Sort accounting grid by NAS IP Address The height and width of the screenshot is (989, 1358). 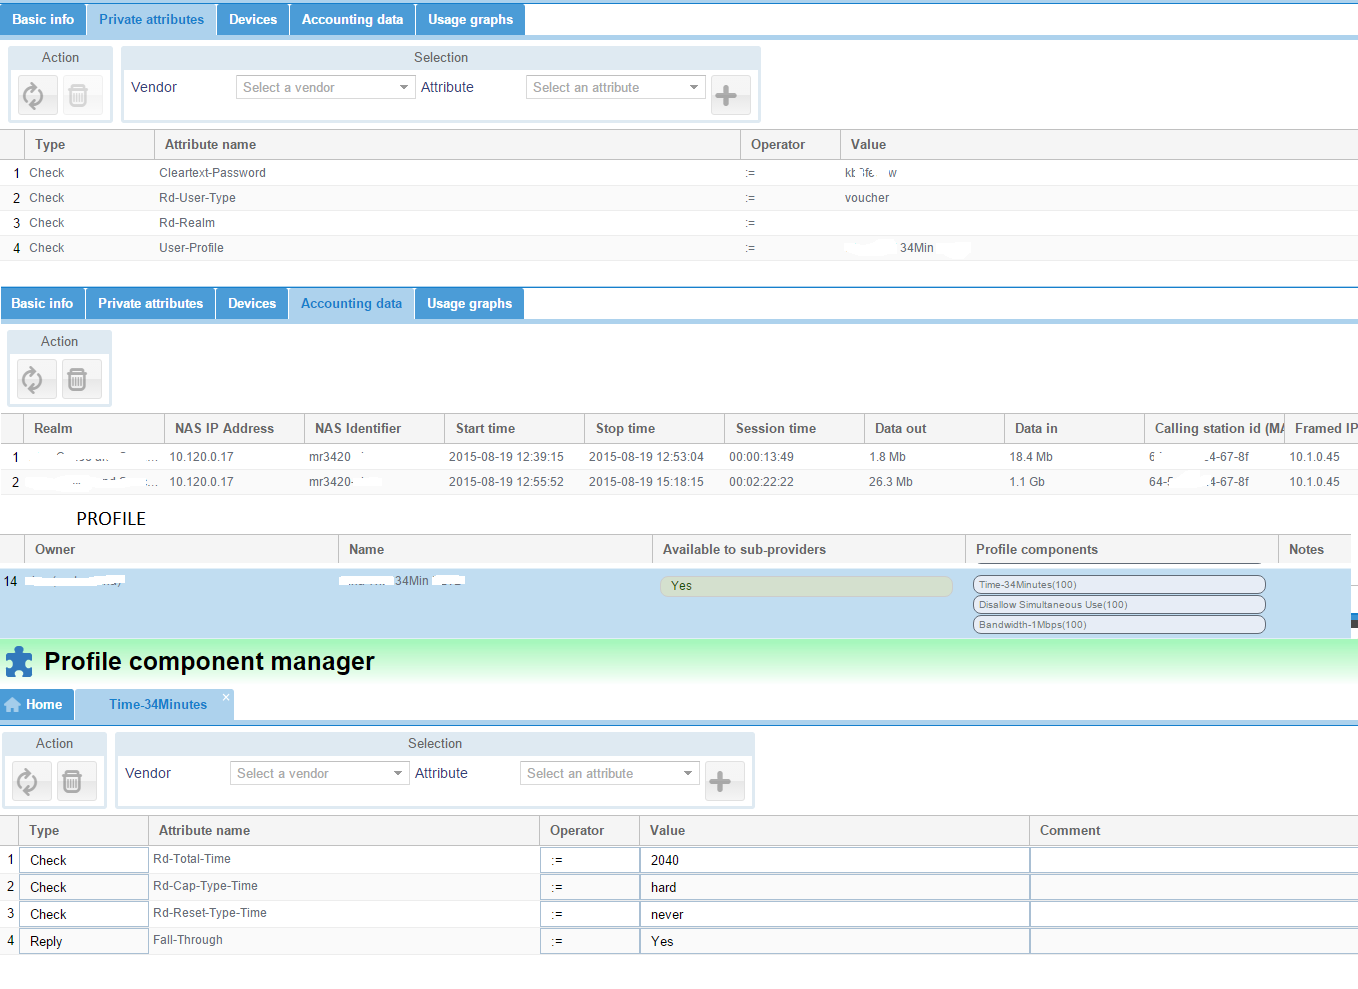coord(234,429)
